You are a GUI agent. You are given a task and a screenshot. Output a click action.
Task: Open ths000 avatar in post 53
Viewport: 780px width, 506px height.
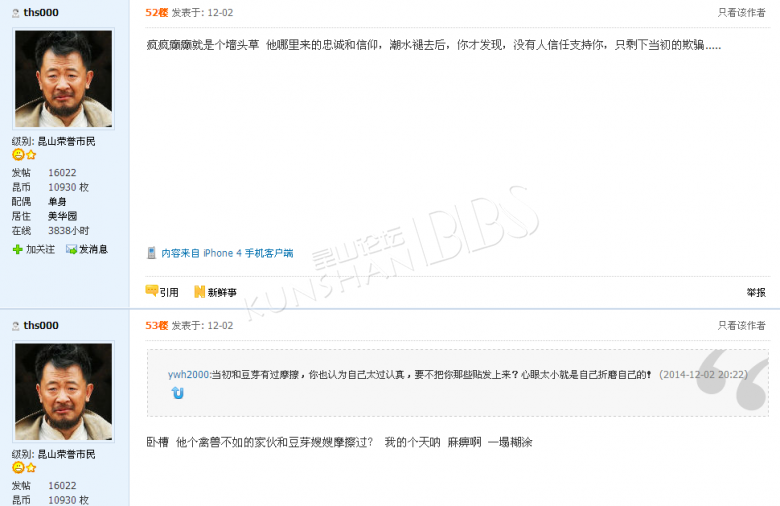64,392
